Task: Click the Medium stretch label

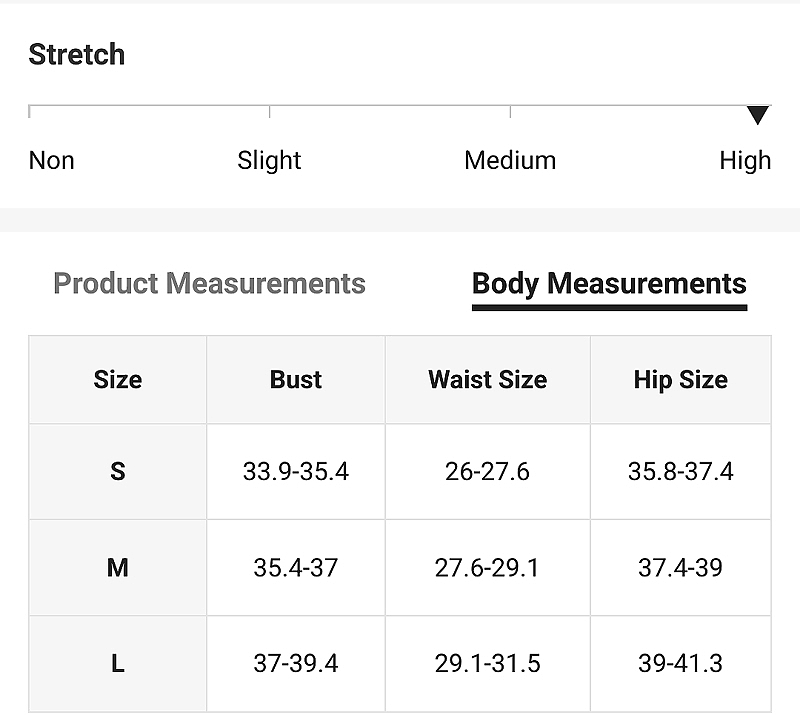Action: tap(510, 160)
